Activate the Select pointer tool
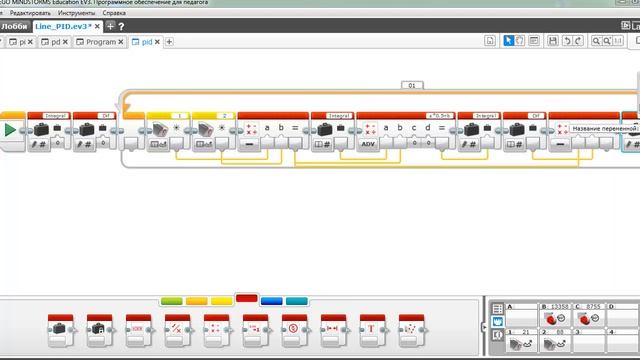This screenshot has height=360, width=640. tap(508, 40)
